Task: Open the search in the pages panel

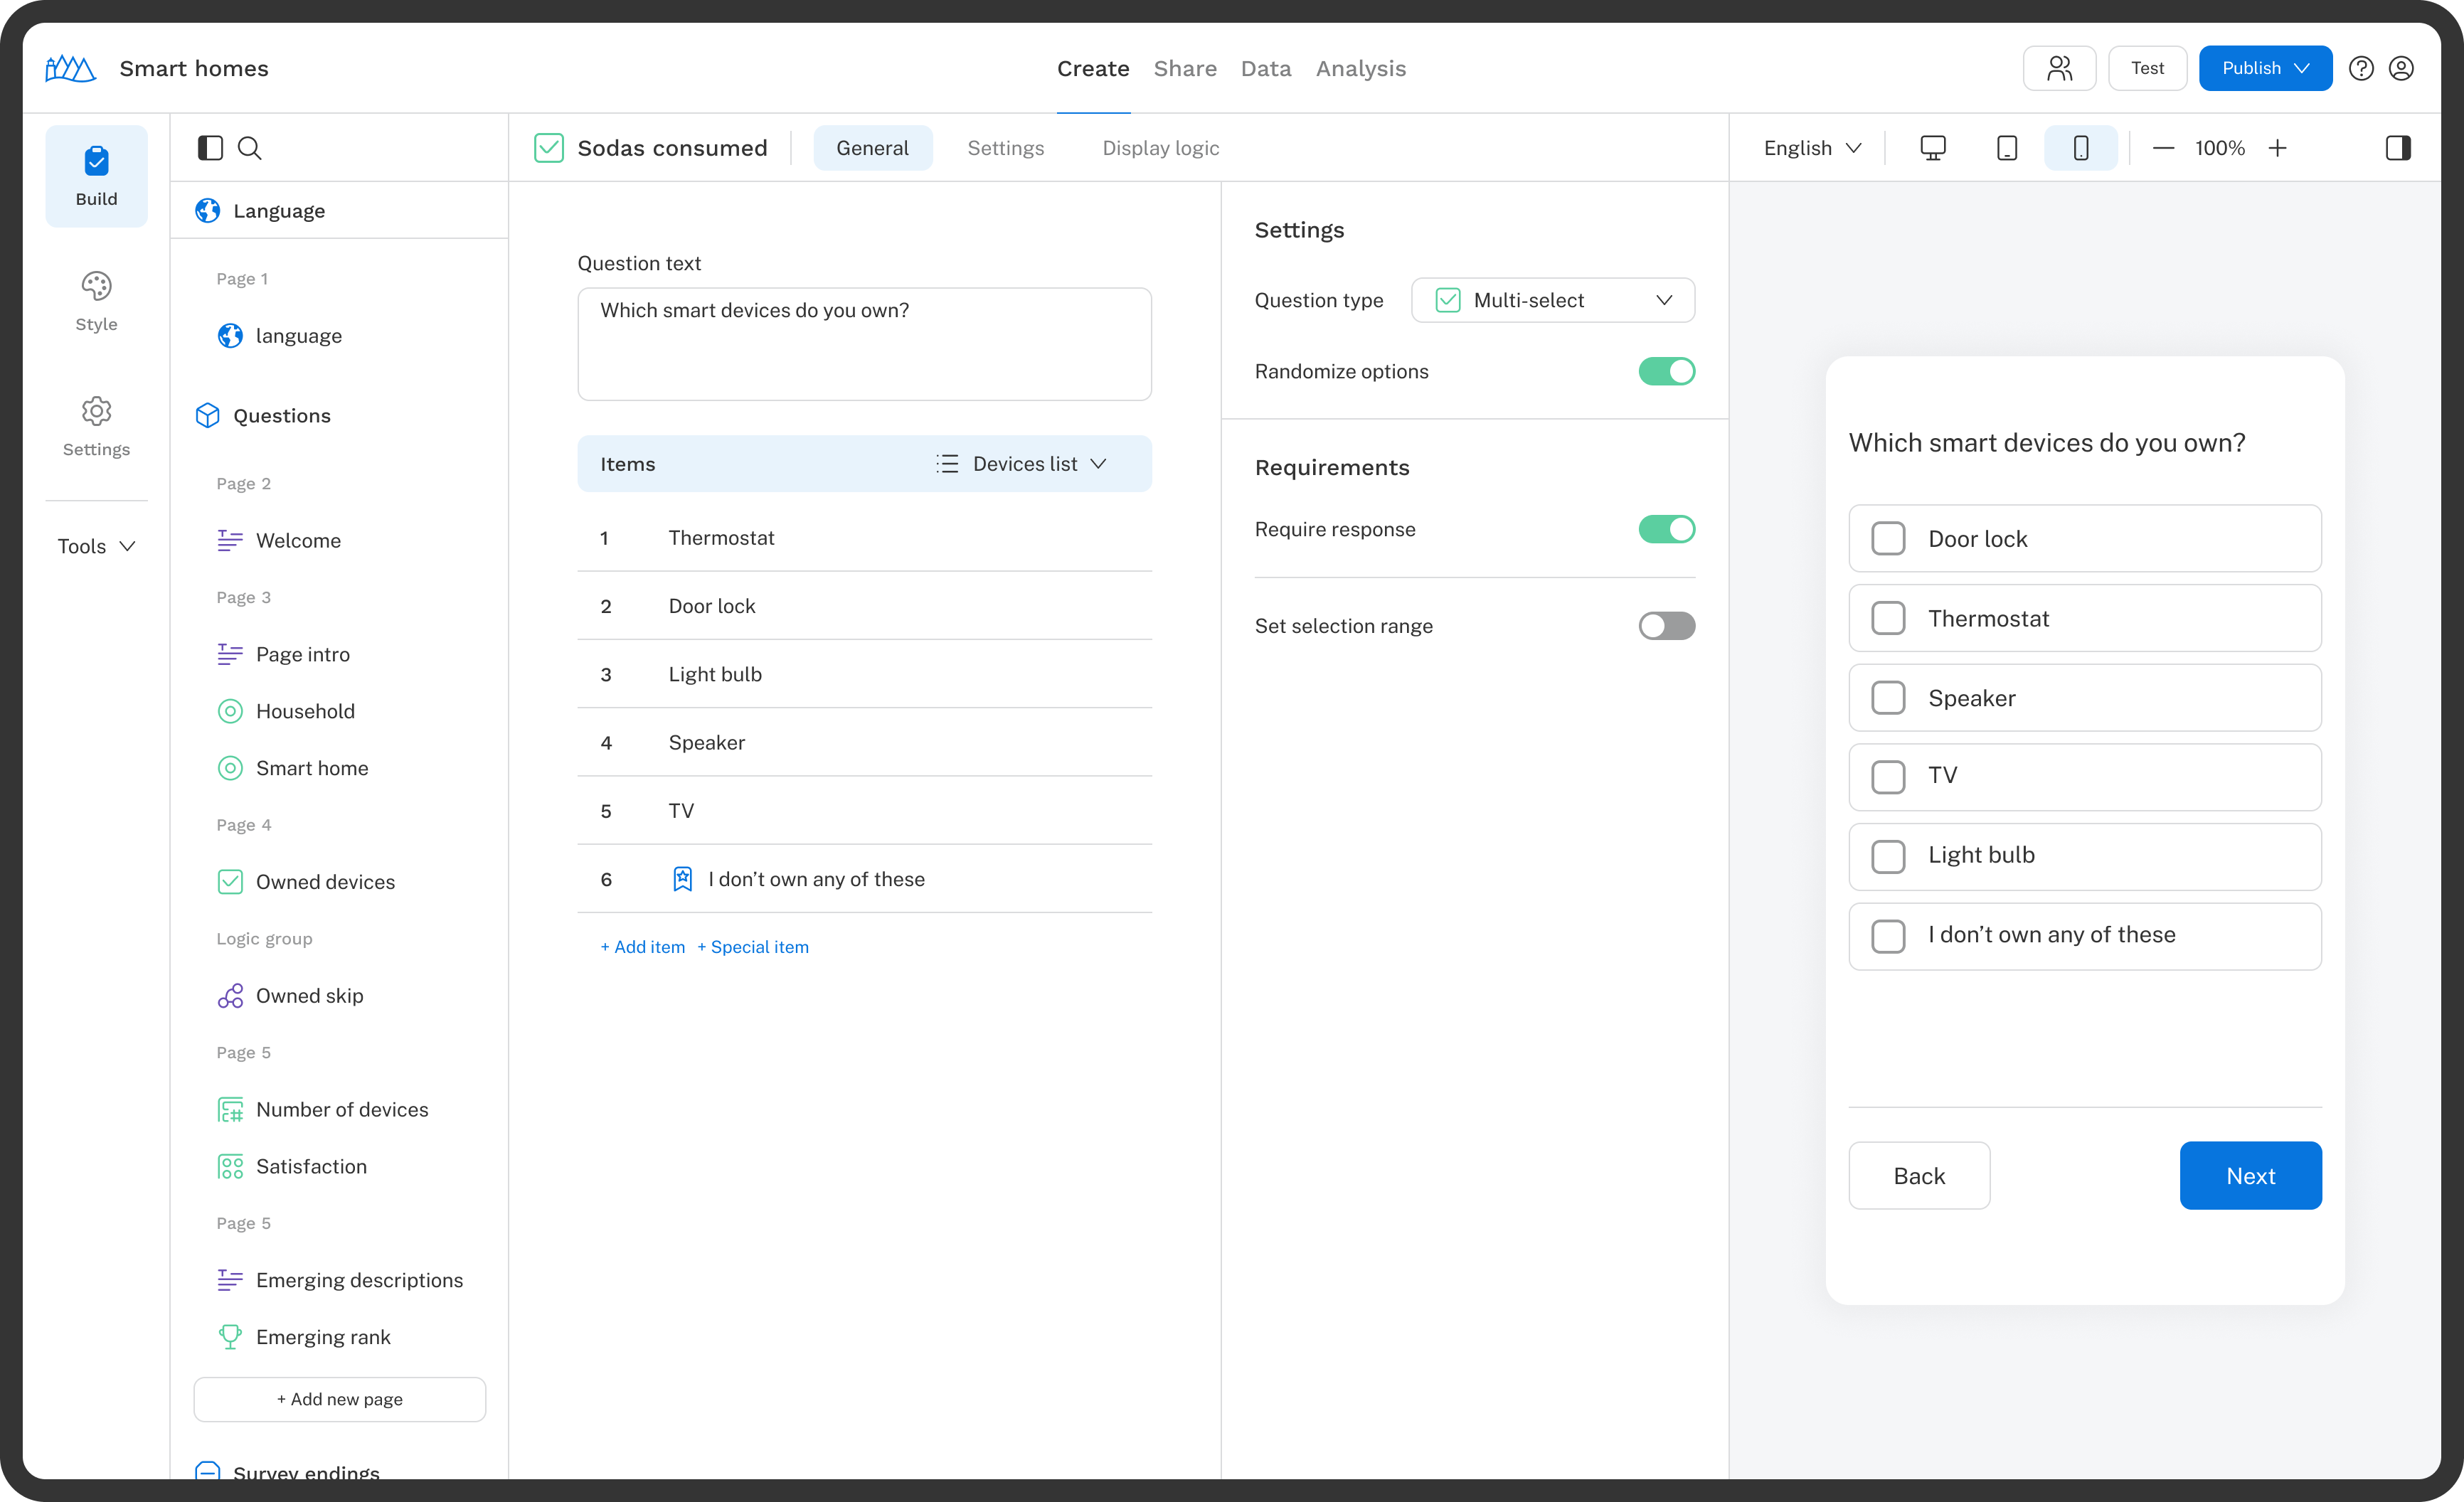Action: (250, 147)
